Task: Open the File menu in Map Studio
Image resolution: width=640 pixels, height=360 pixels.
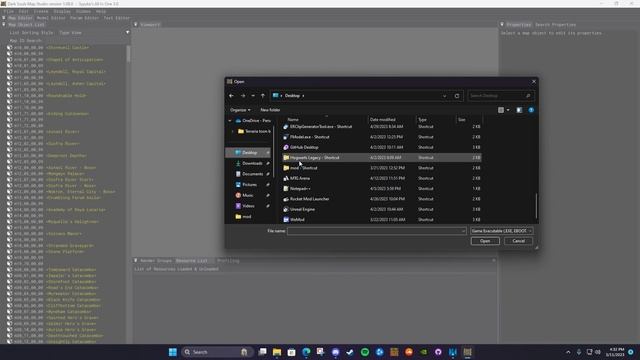Action: (x=9, y=11)
